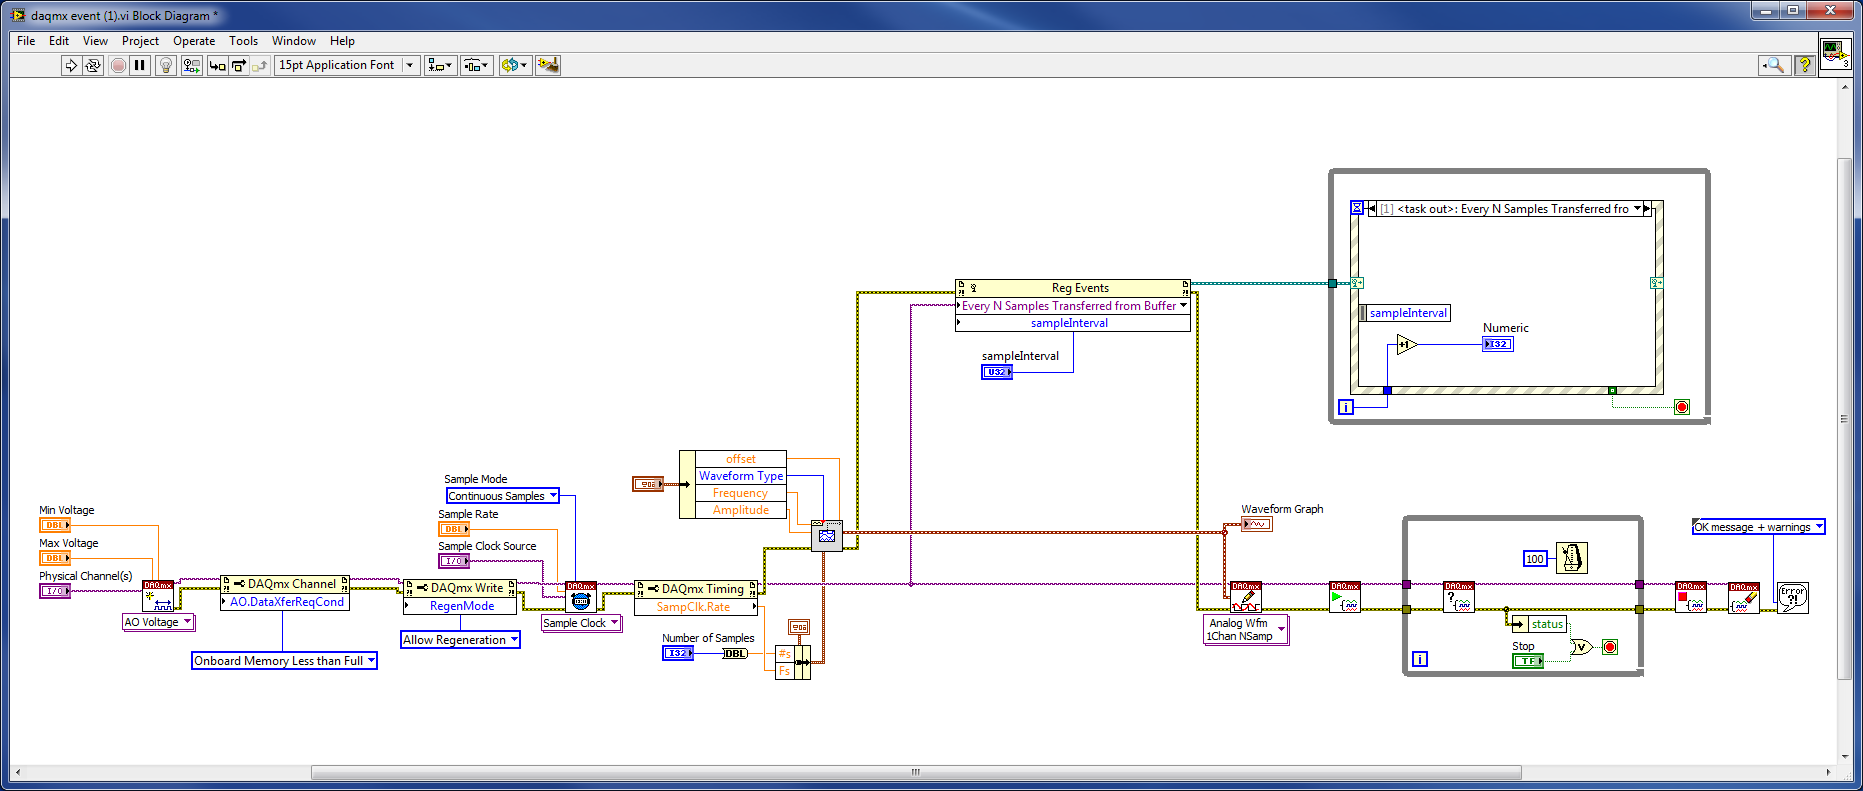
Task: Select the Stop boolean TF terminal
Action: click(1528, 661)
